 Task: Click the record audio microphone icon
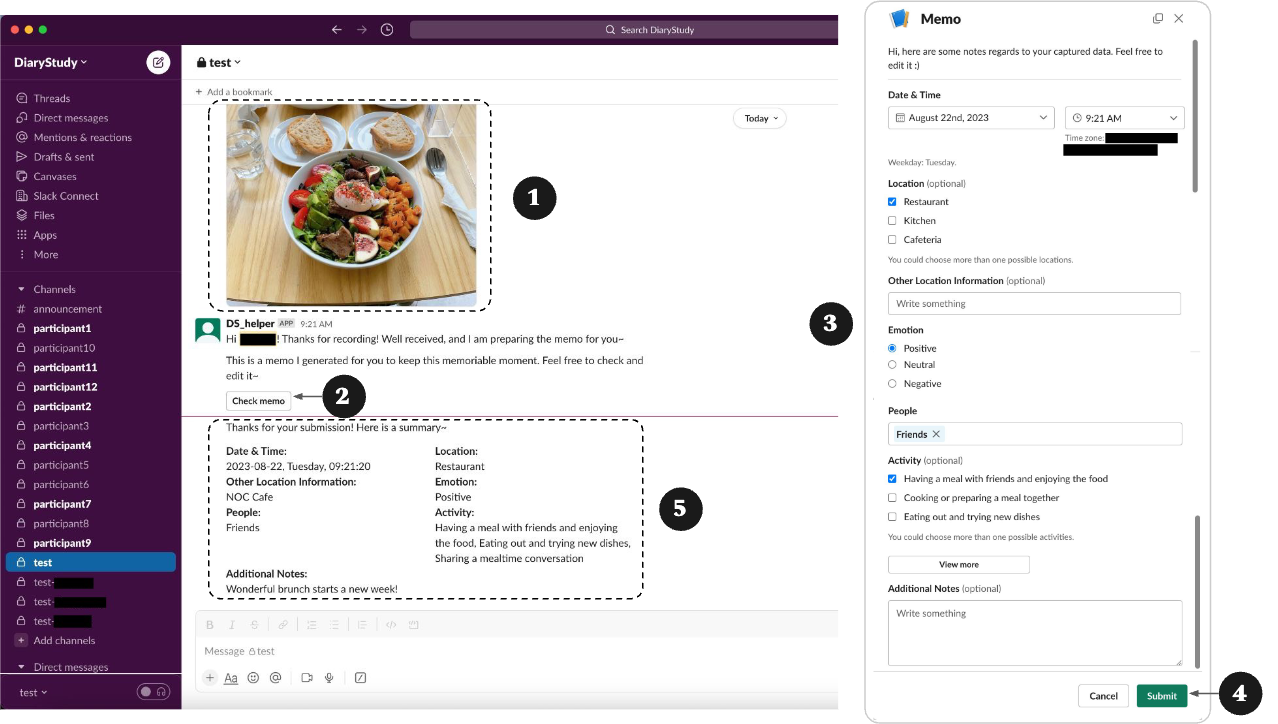[329, 677]
